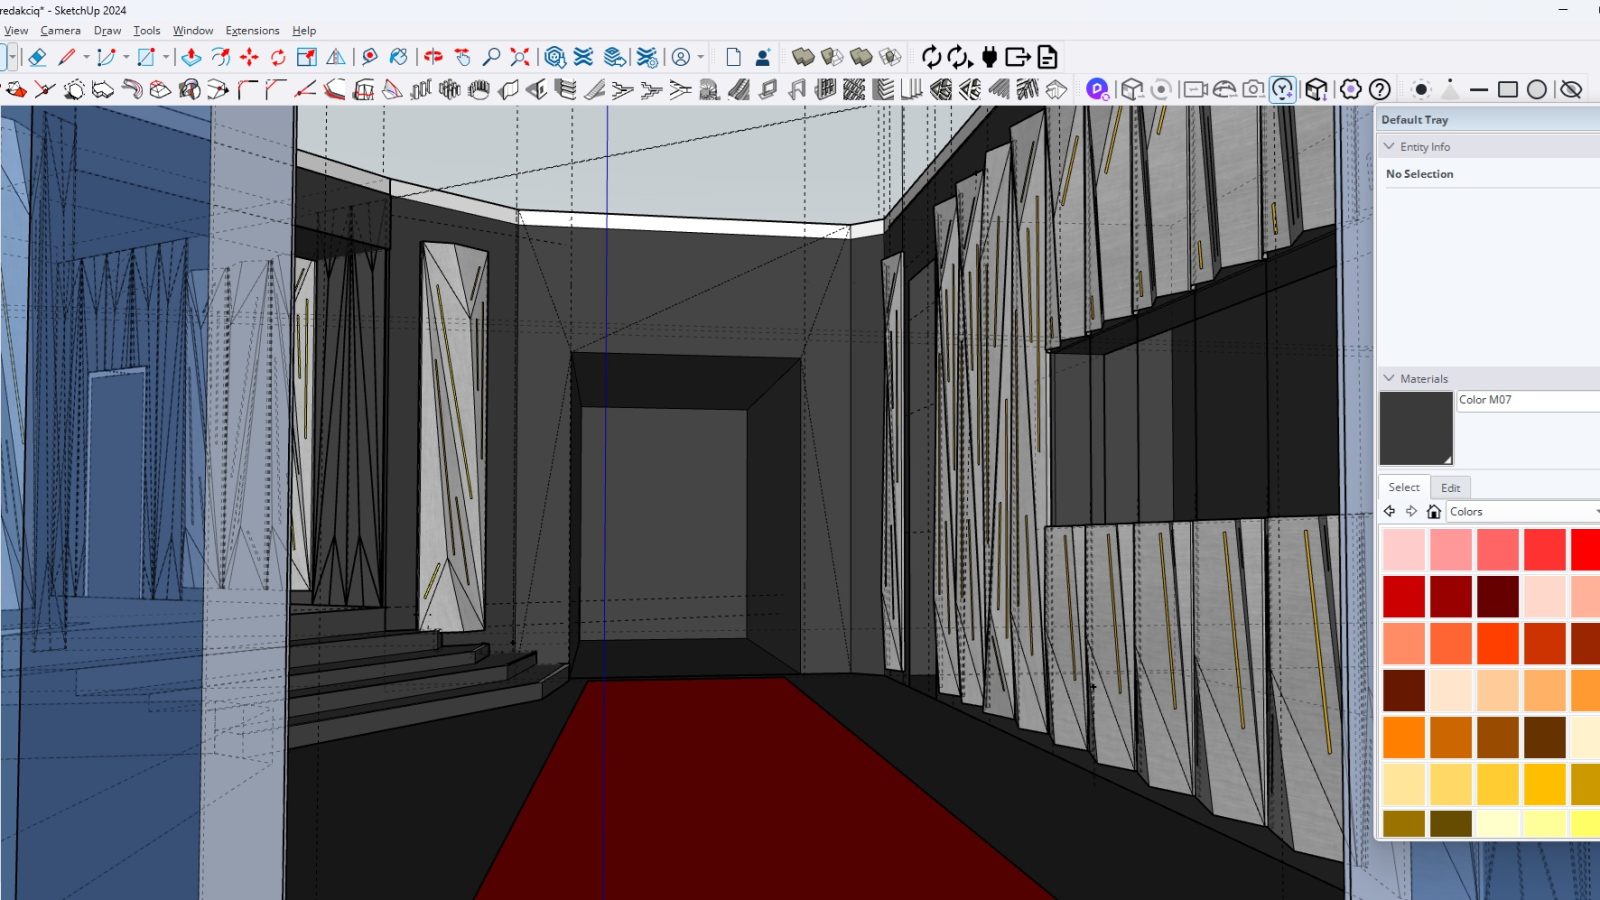Pick the lightest pink swatch at the grid start
The width and height of the screenshot is (1600, 900).
pyautogui.click(x=1404, y=550)
